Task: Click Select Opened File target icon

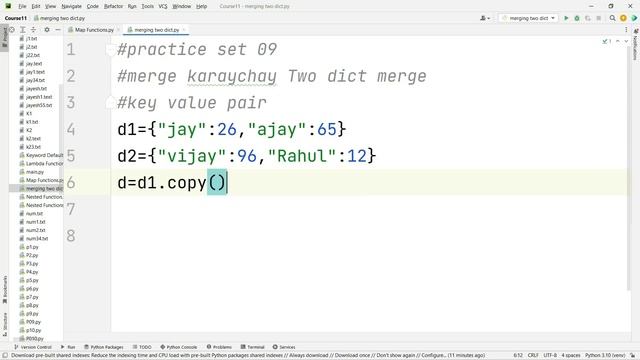Action: tap(12, 30)
